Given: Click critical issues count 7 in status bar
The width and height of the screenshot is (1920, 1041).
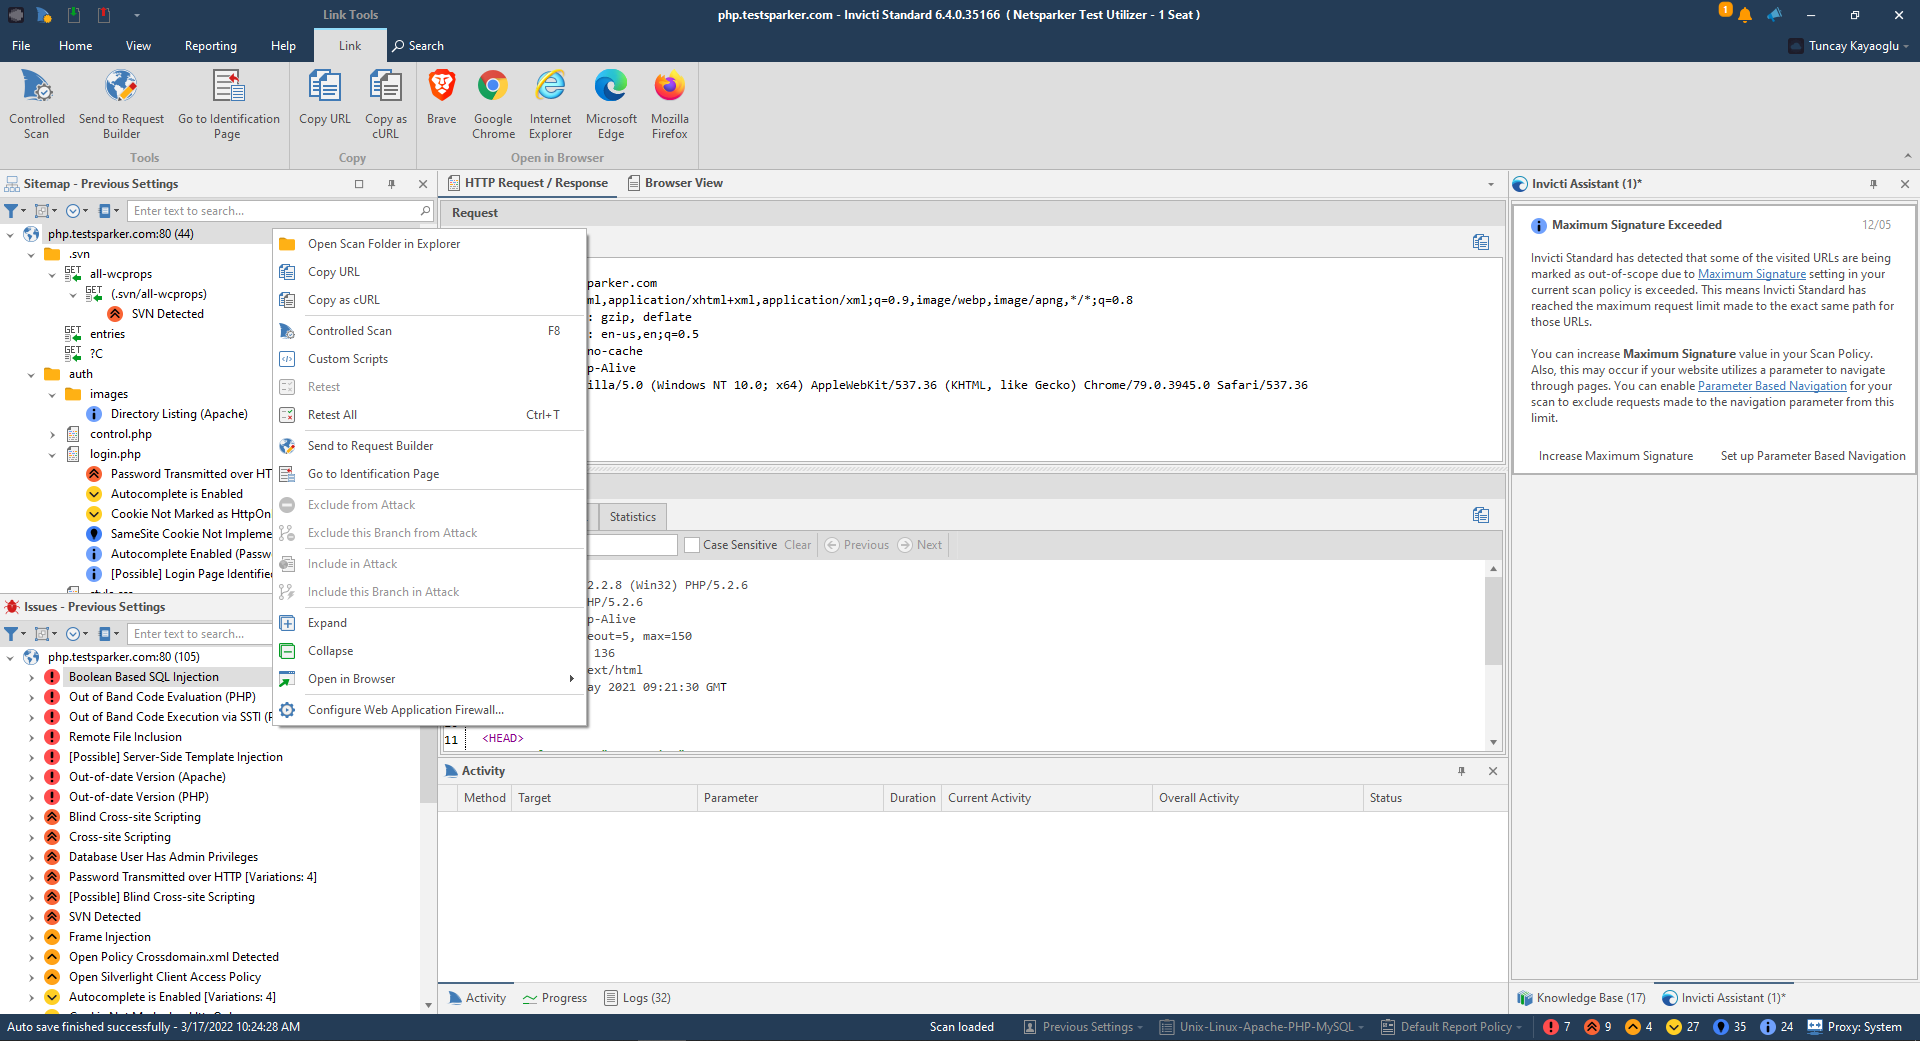Looking at the screenshot, I should pyautogui.click(x=1557, y=1027).
